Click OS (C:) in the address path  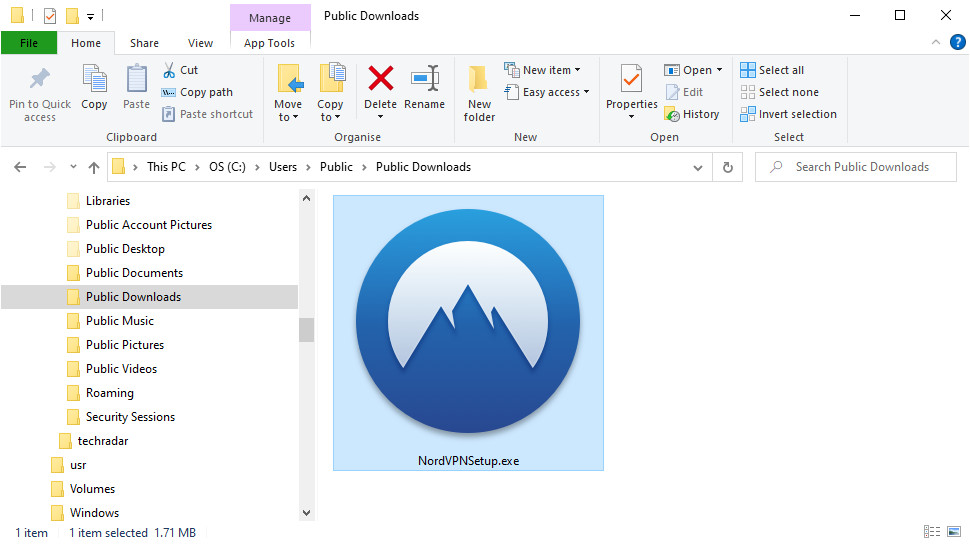pyautogui.click(x=227, y=167)
